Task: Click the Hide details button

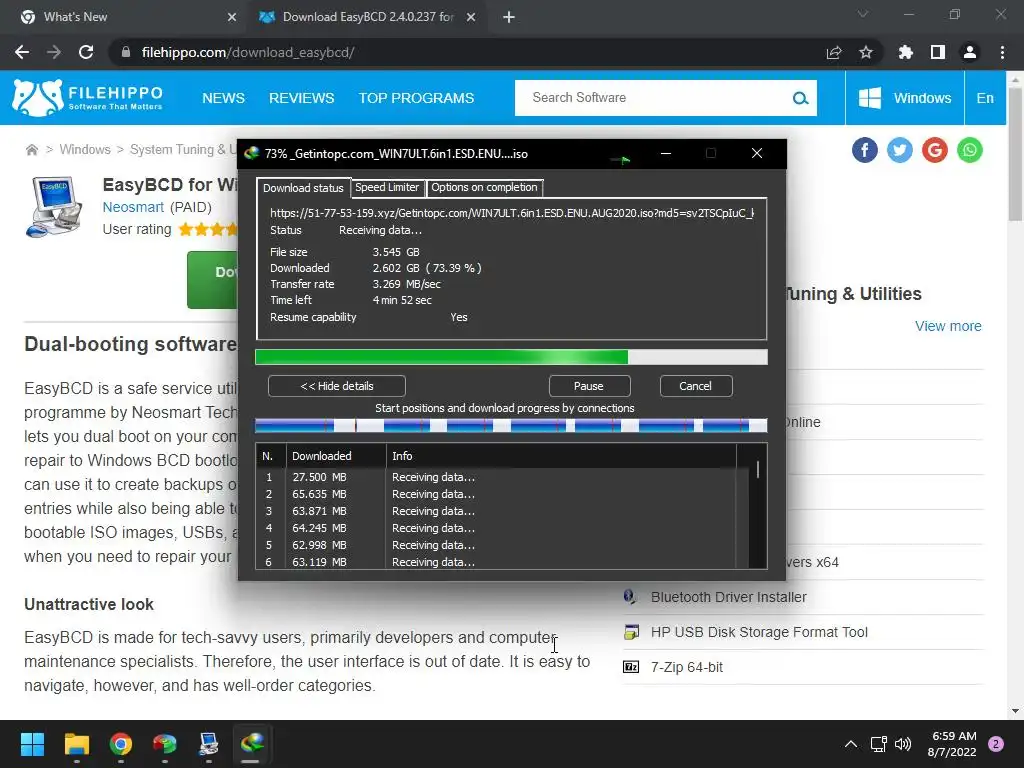Action: [x=337, y=386]
